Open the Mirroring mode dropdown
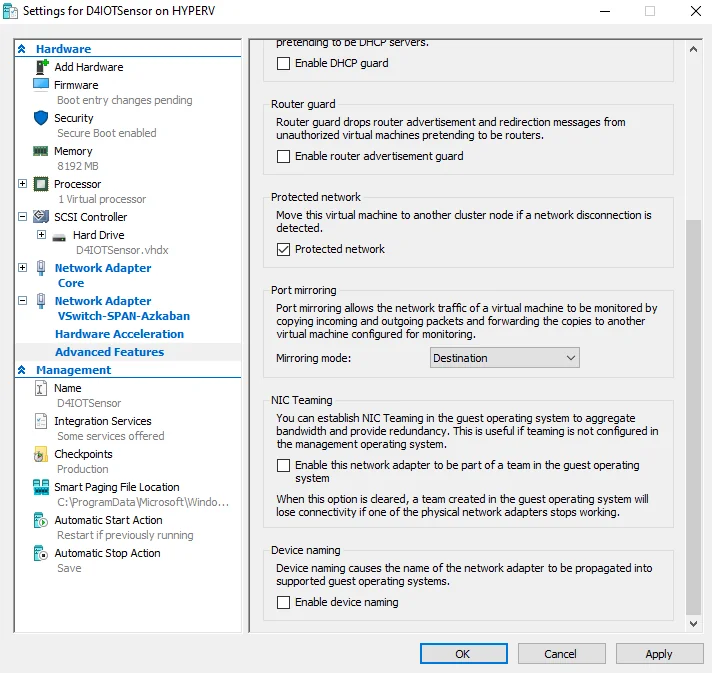The width and height of the screenshot is (712, 673). tap(505, 358)
